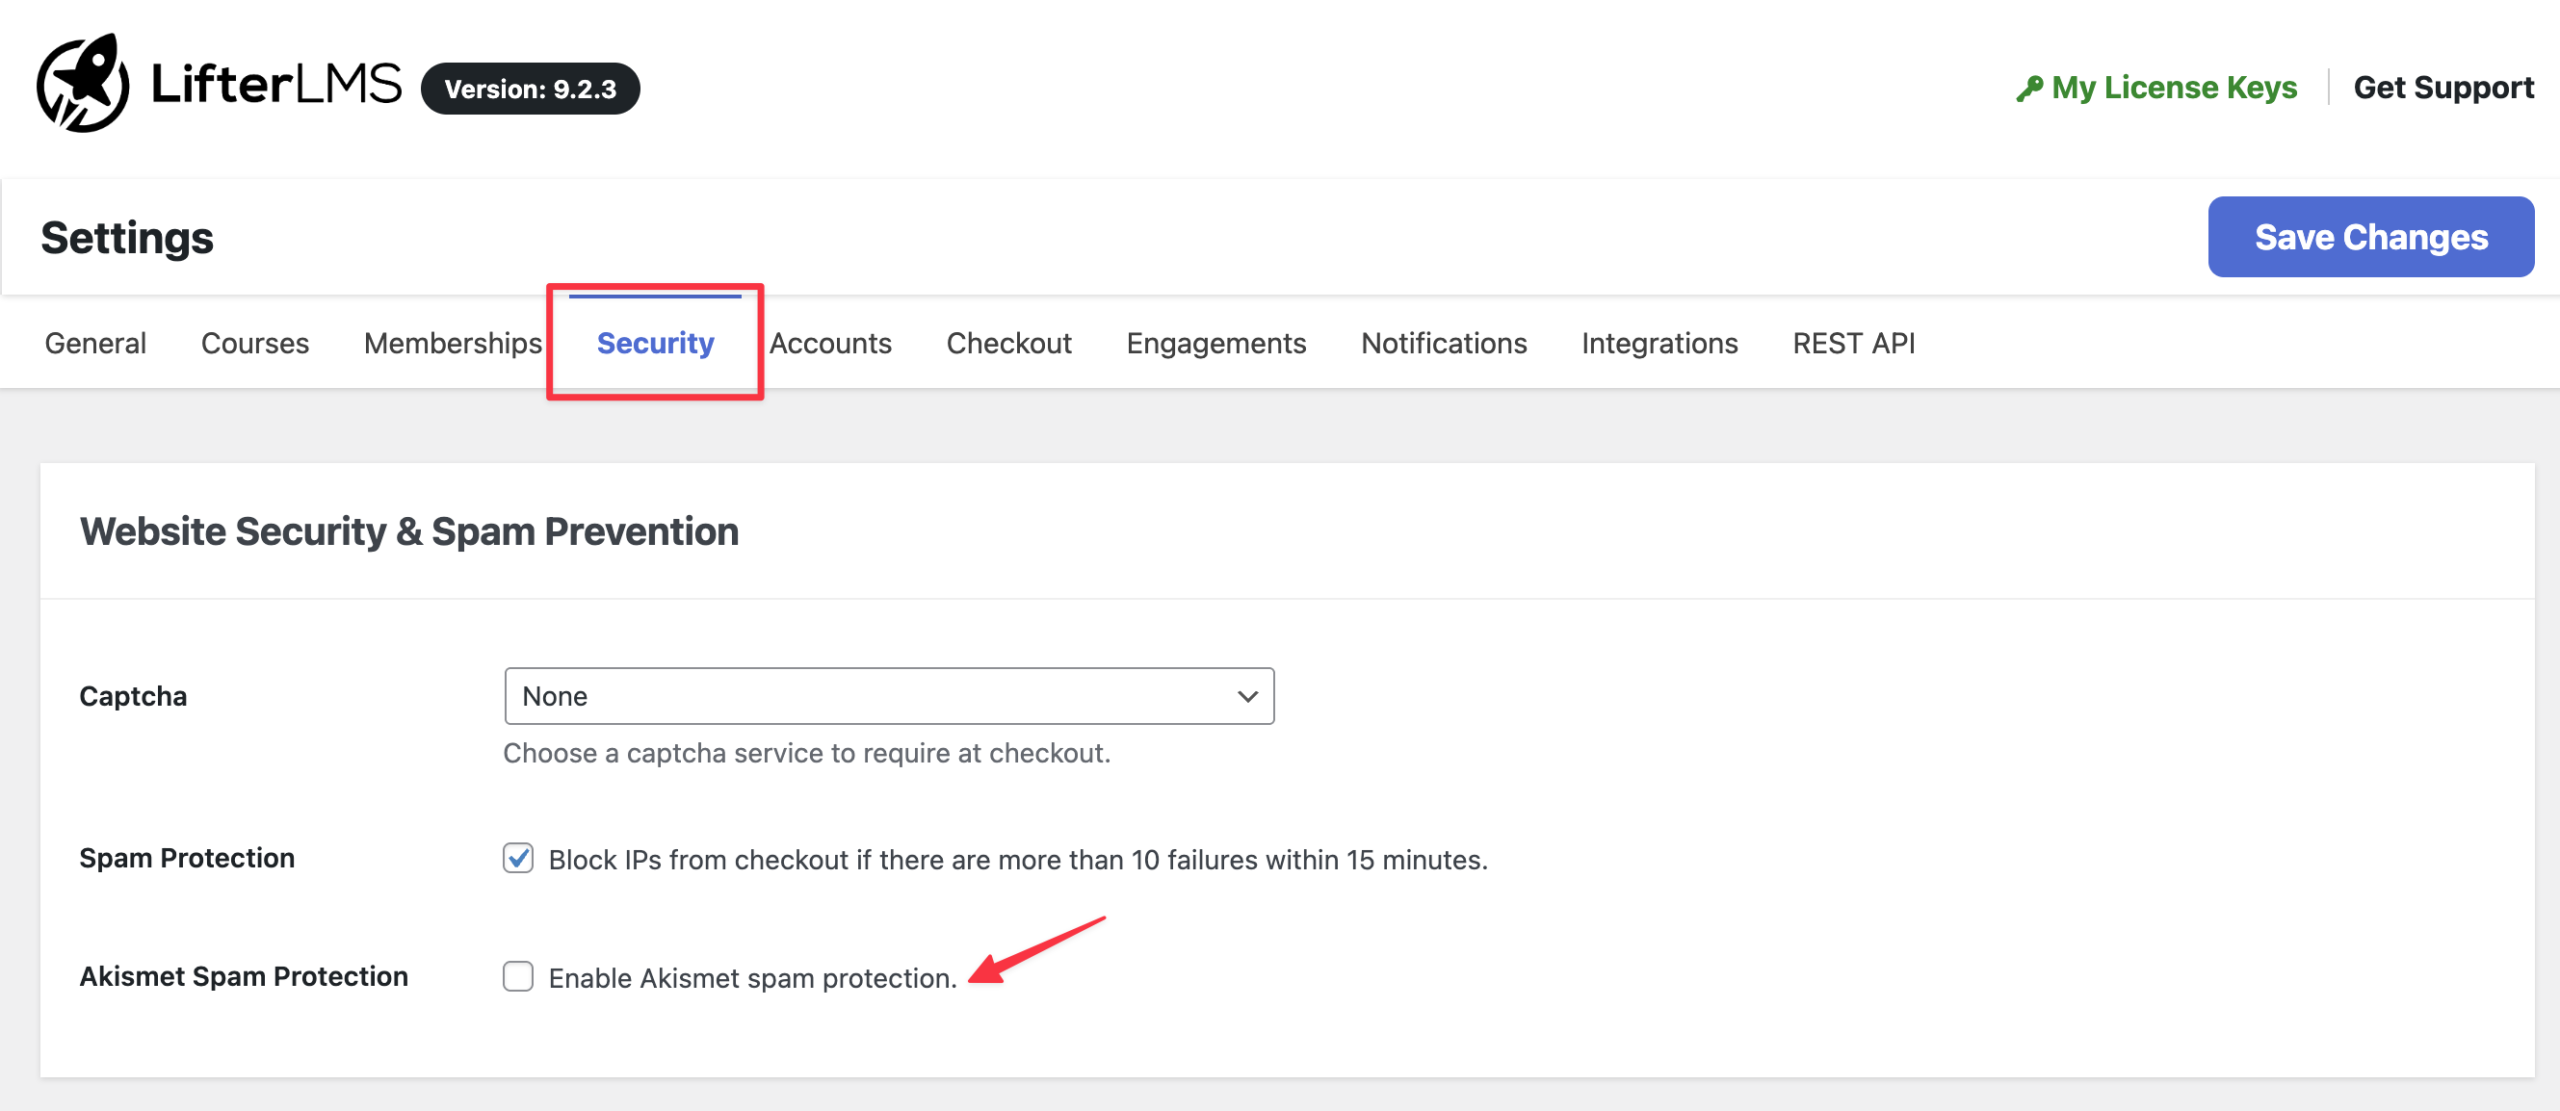The width and height of the screenshot is (2560, 1111).
Task: Click the green key icon beside My License Keys
Action: coord(2029,89)
